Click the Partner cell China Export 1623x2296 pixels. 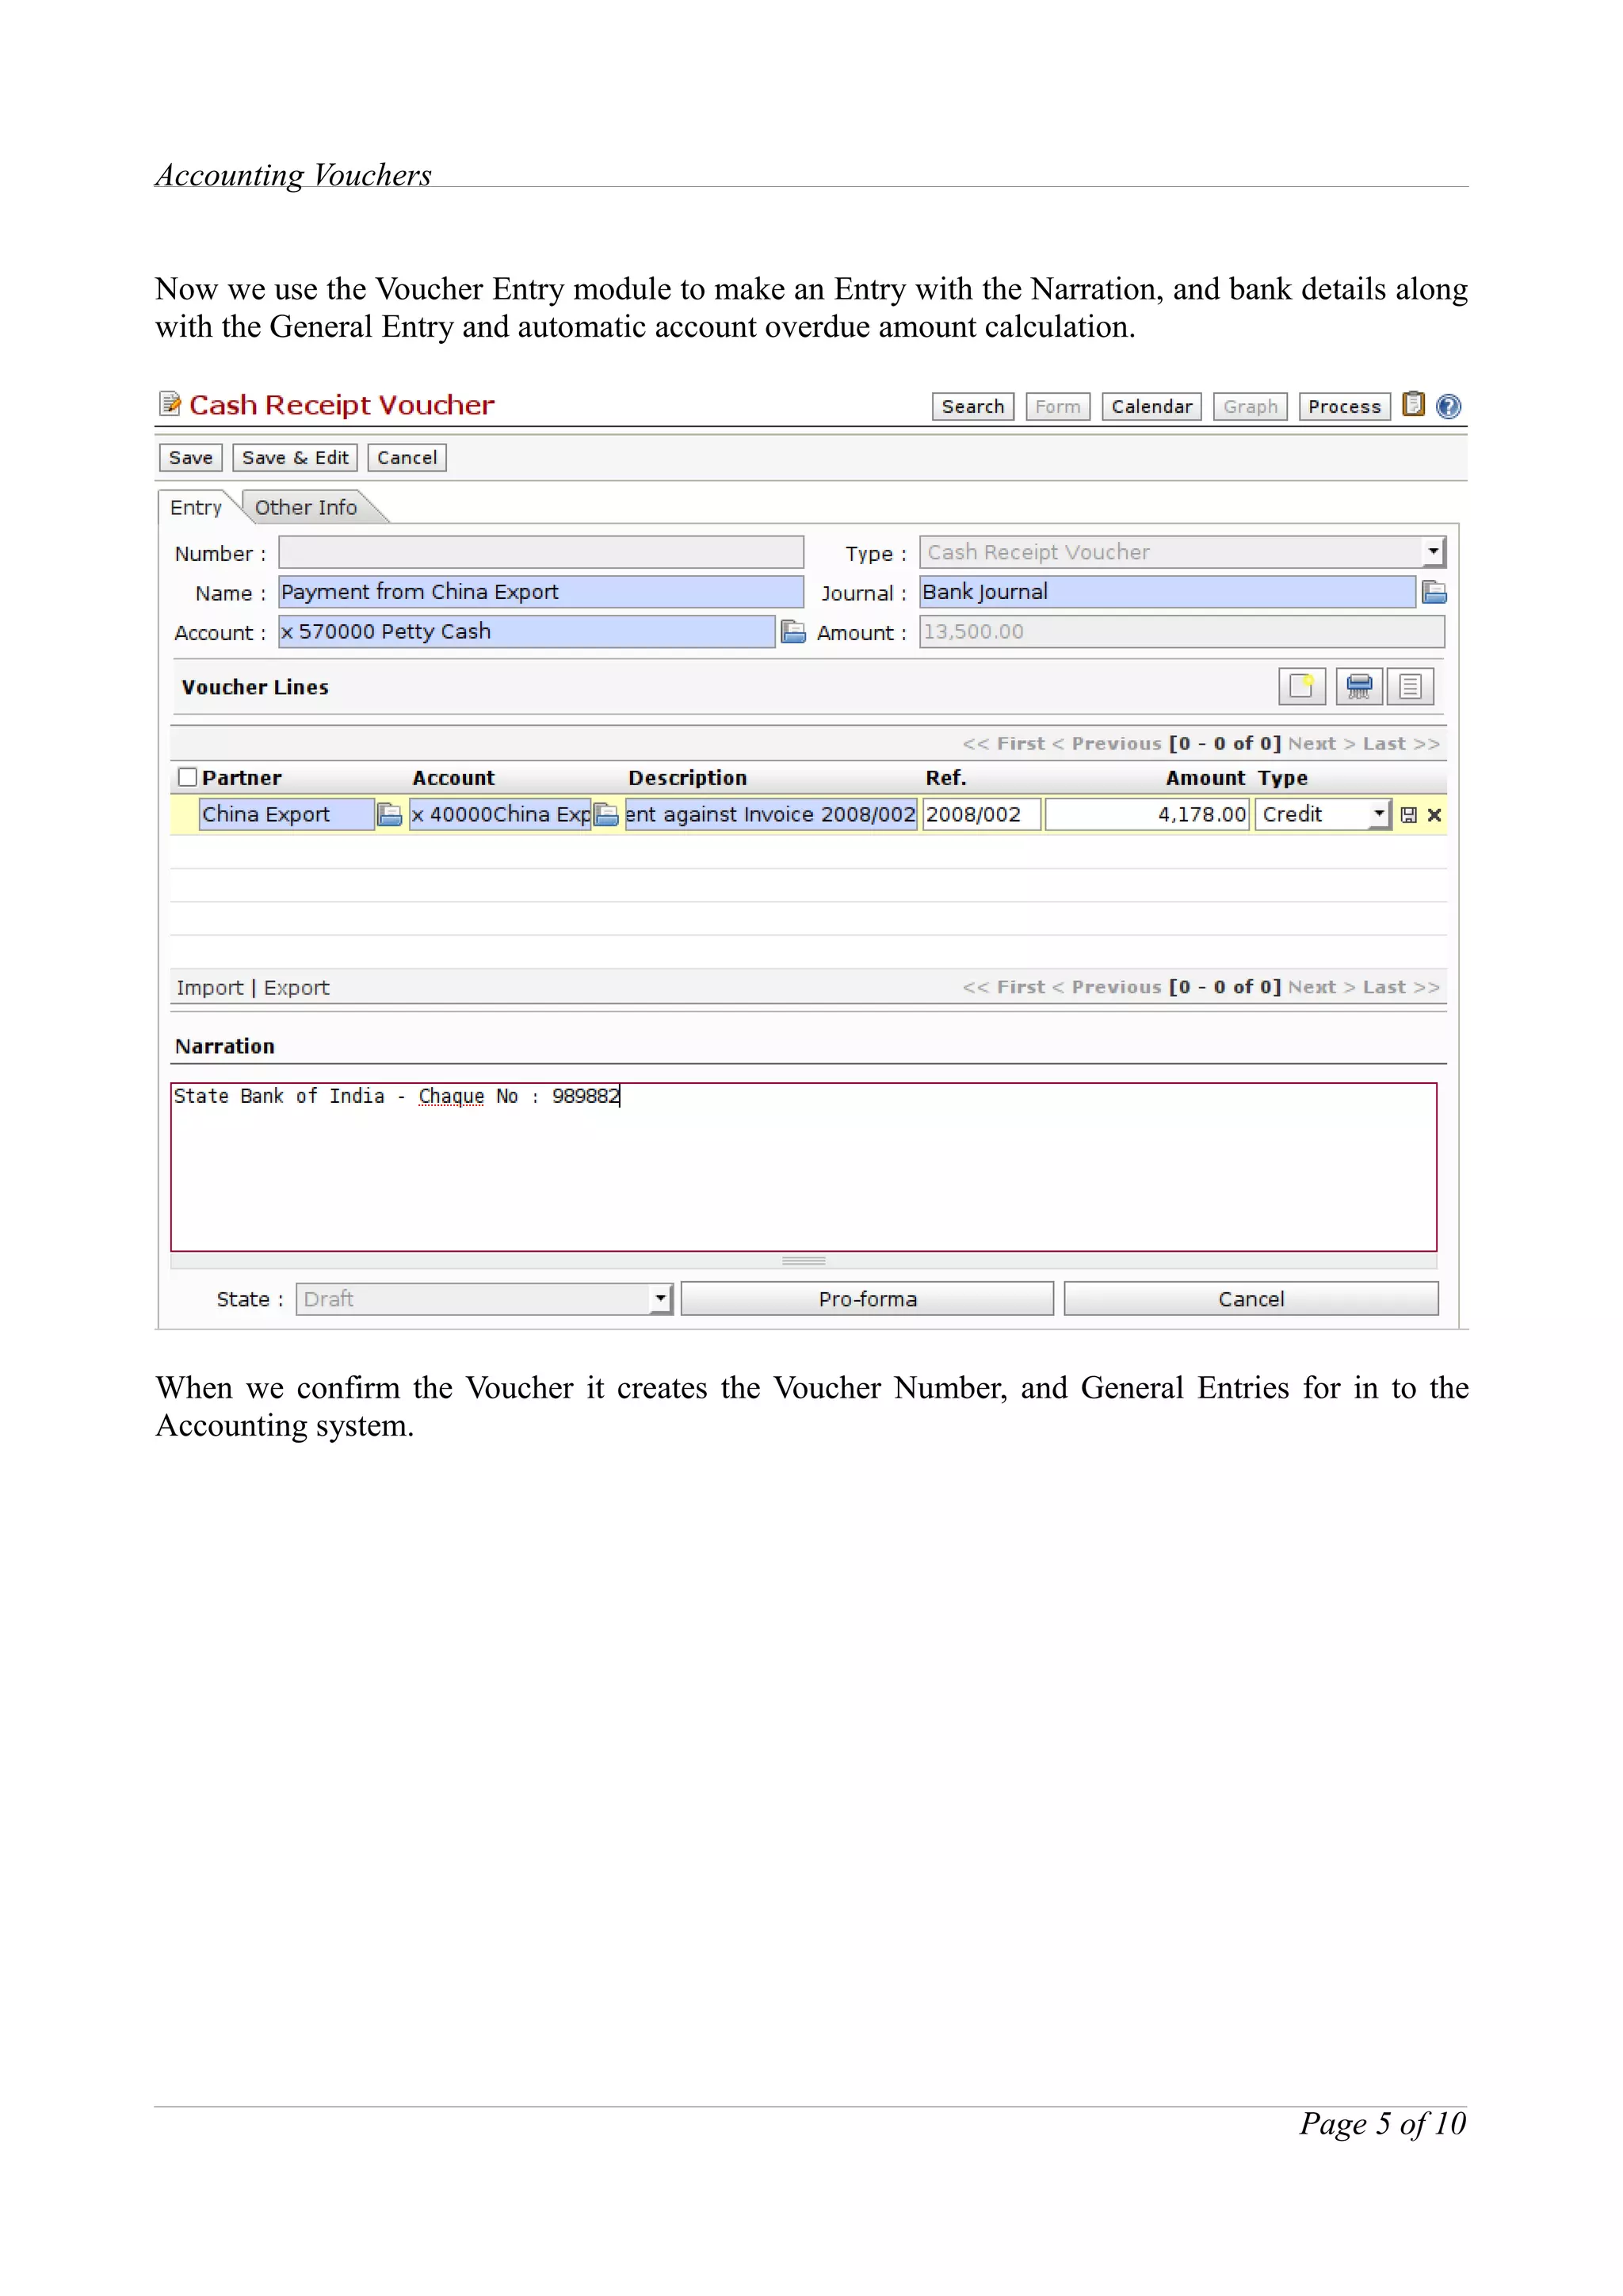[287, 814]
